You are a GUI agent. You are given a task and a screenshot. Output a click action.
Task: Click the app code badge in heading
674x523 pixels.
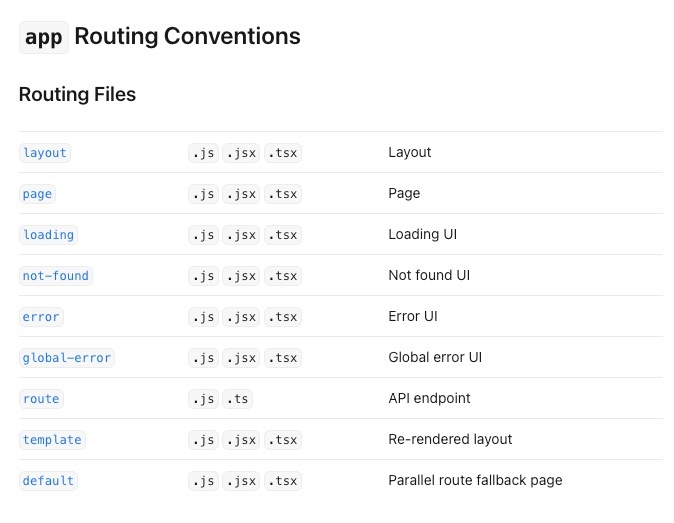coord(43,37)
